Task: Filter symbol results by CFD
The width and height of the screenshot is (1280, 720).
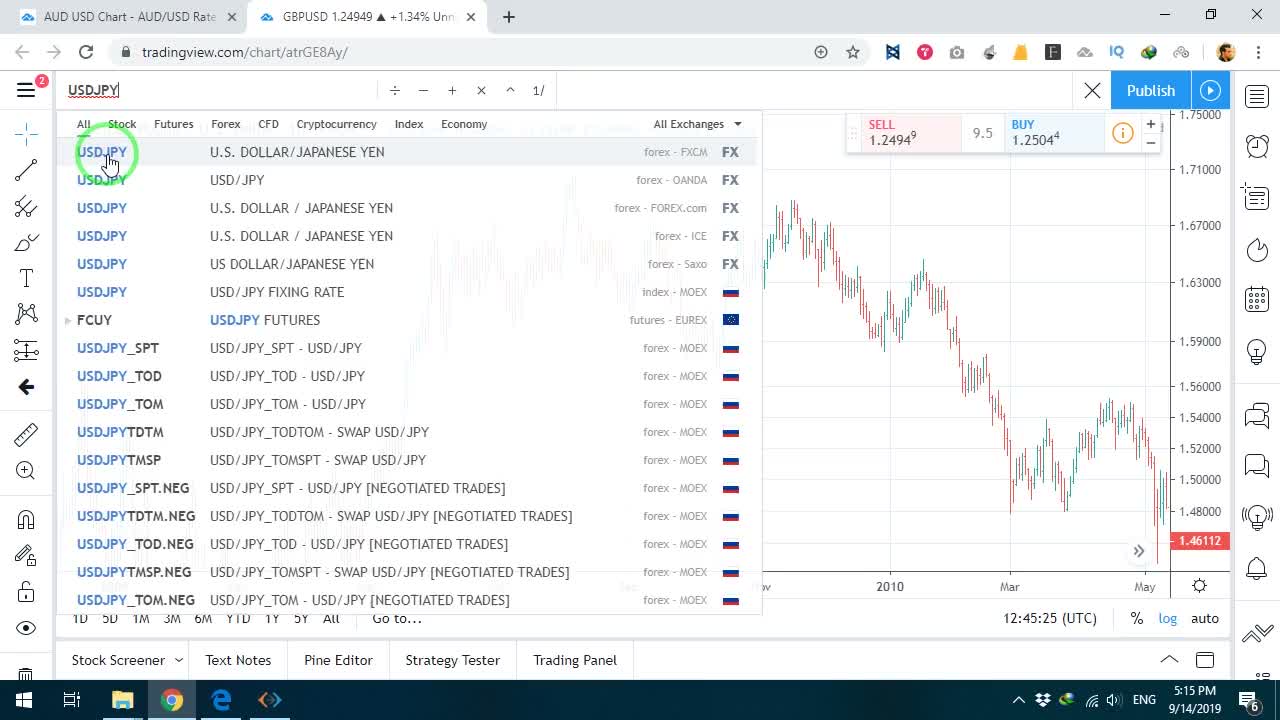Action: [268, 124]
